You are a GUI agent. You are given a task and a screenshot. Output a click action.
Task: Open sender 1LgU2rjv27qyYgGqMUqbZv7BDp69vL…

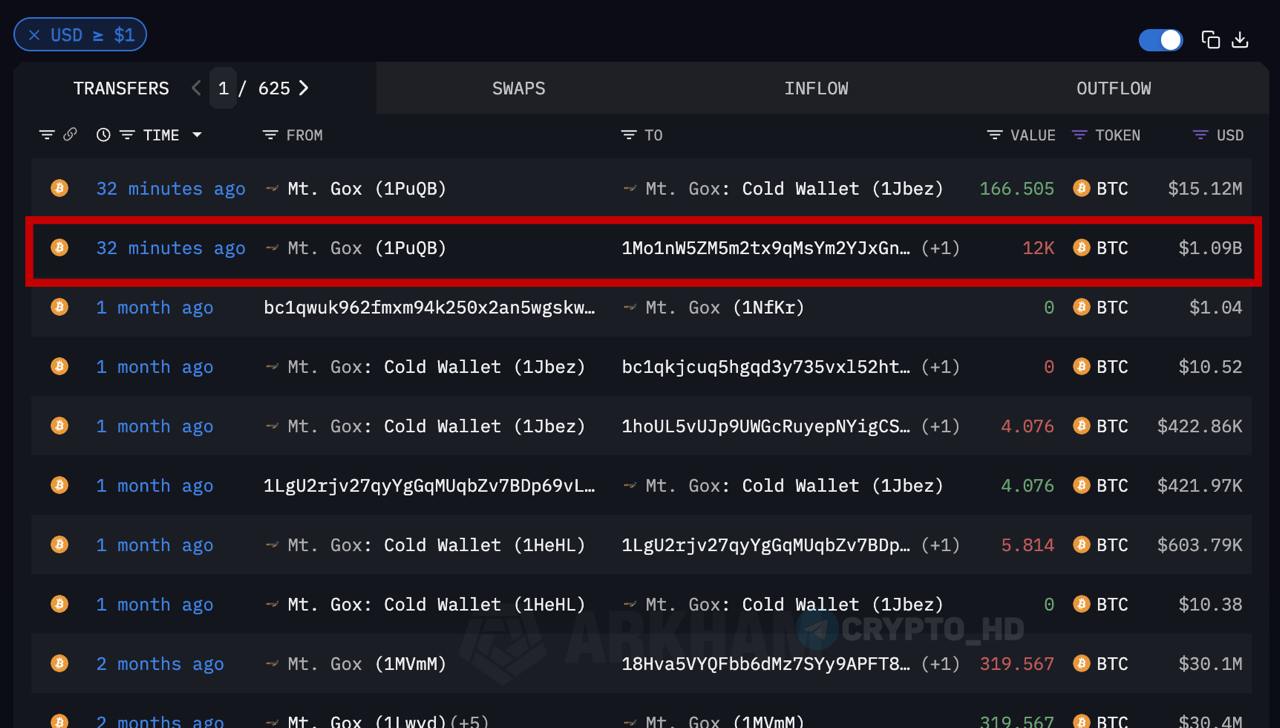429,485
